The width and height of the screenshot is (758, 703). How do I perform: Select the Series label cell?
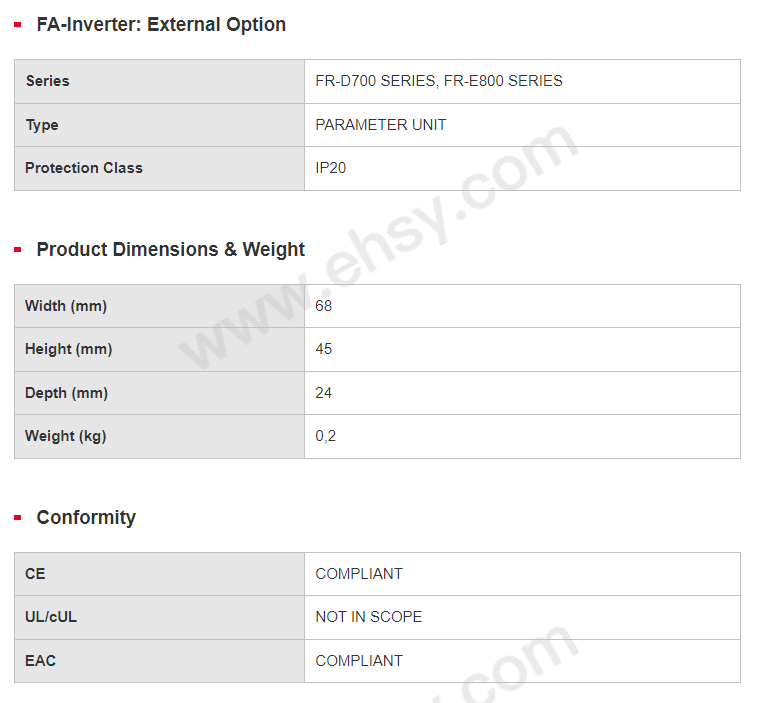48,81
